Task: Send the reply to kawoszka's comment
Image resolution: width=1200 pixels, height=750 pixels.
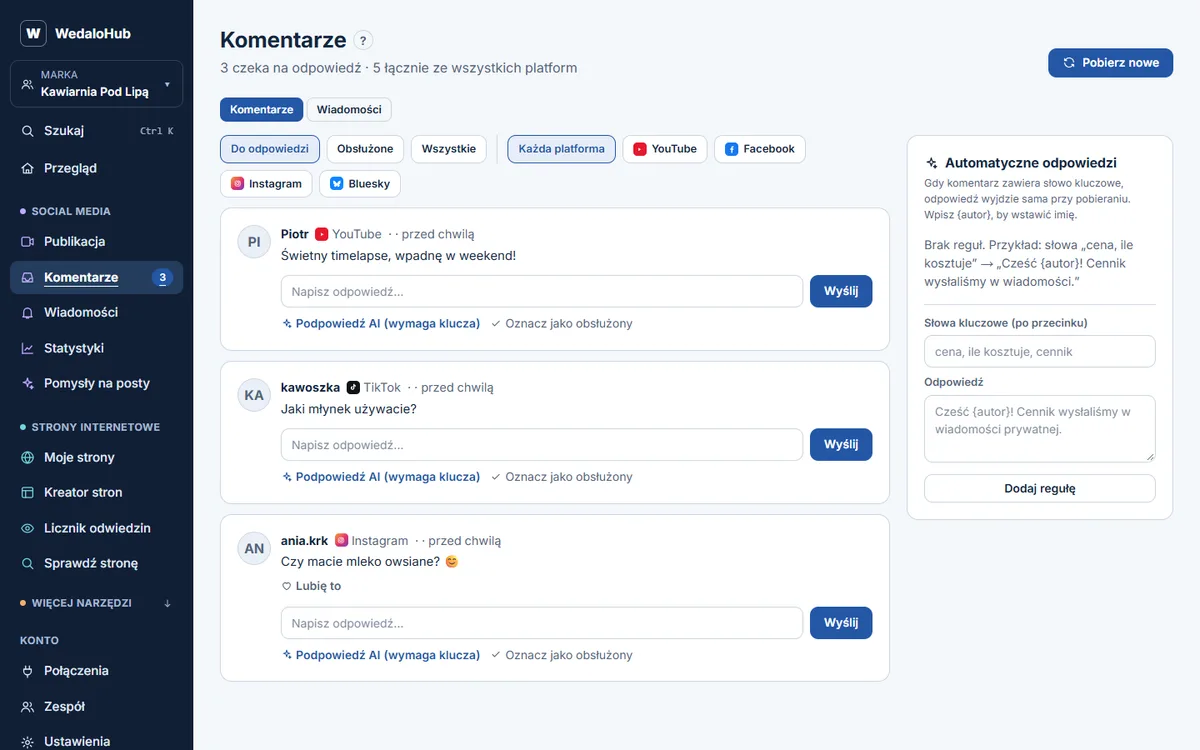Action: click(x=841, y=445)
